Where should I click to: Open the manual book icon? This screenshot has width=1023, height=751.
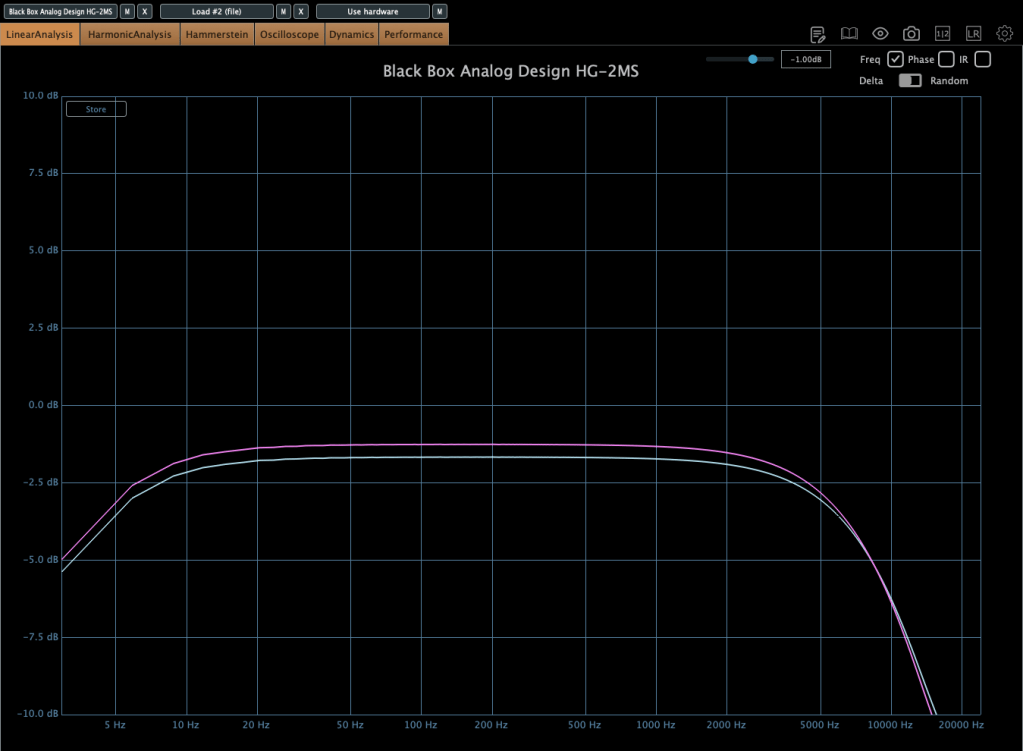click(849, 34)
